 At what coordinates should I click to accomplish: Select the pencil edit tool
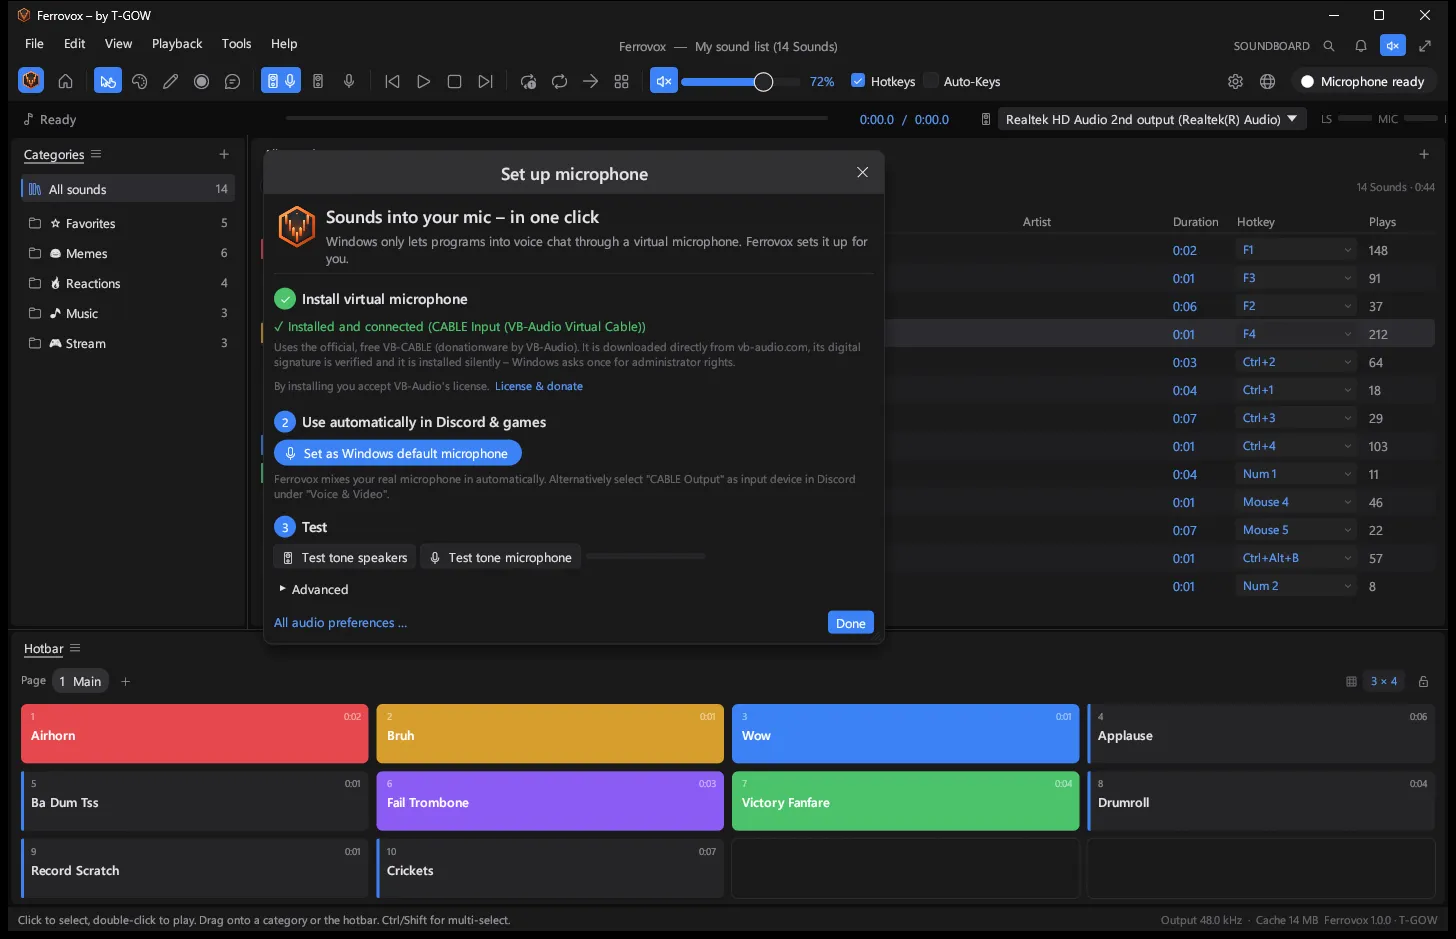pos(170,82)
